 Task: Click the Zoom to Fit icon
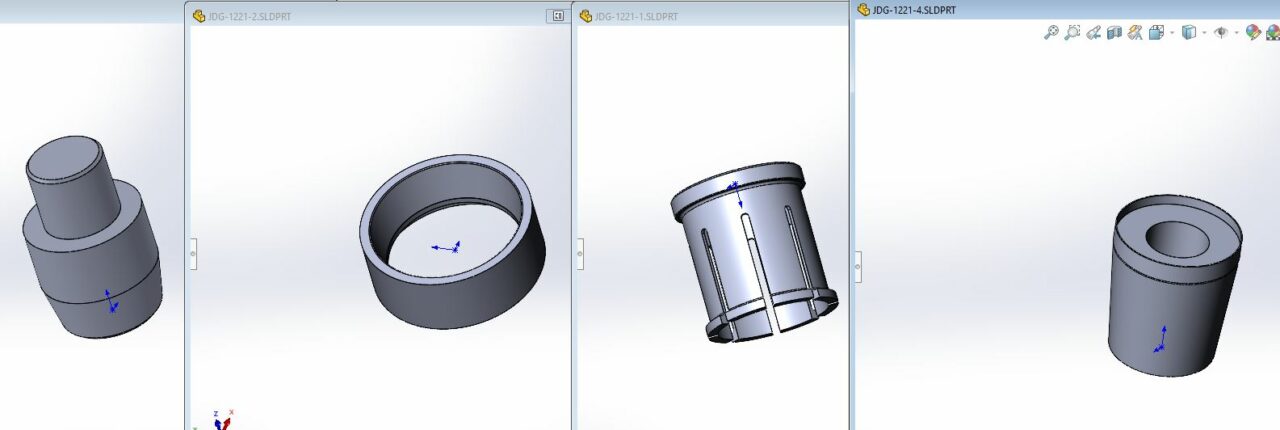(x=1051, y=32)
